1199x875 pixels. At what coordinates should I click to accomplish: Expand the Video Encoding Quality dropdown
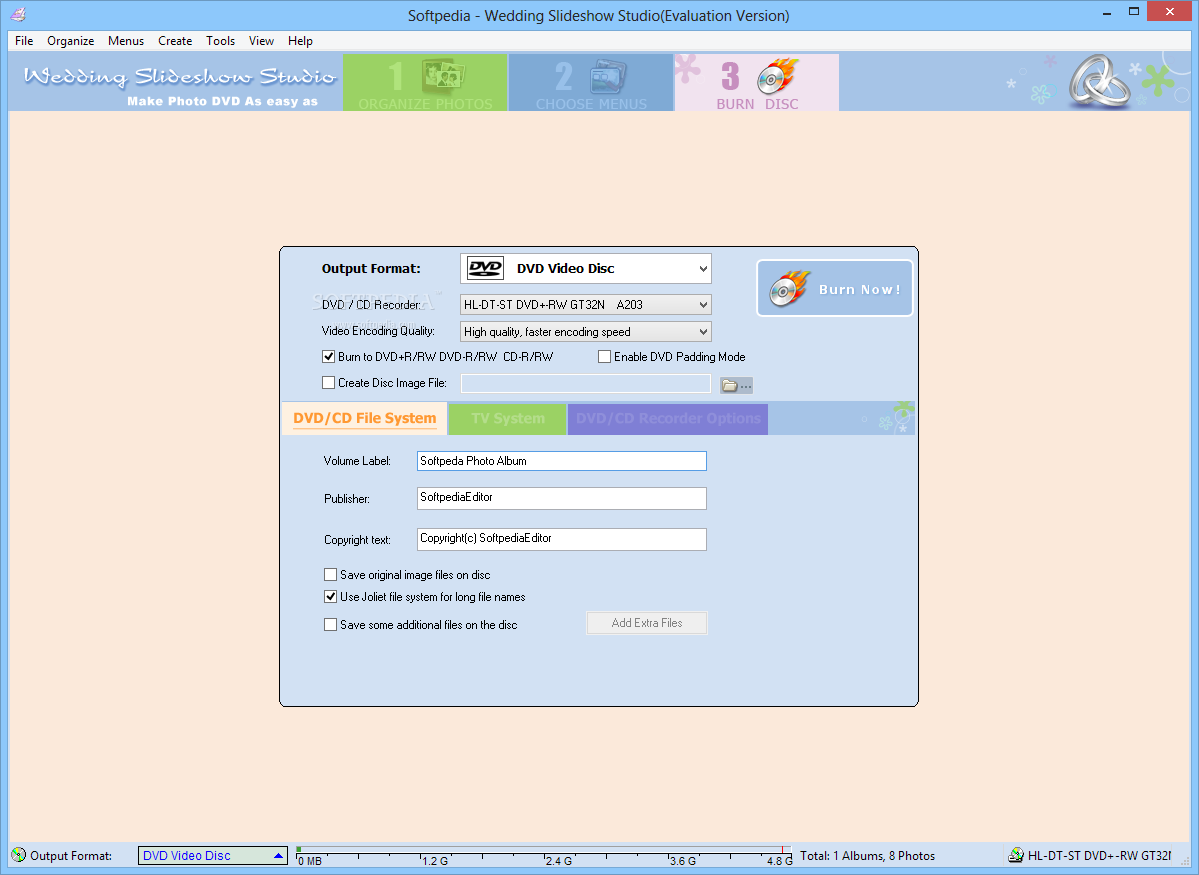[x=703, y=331]
